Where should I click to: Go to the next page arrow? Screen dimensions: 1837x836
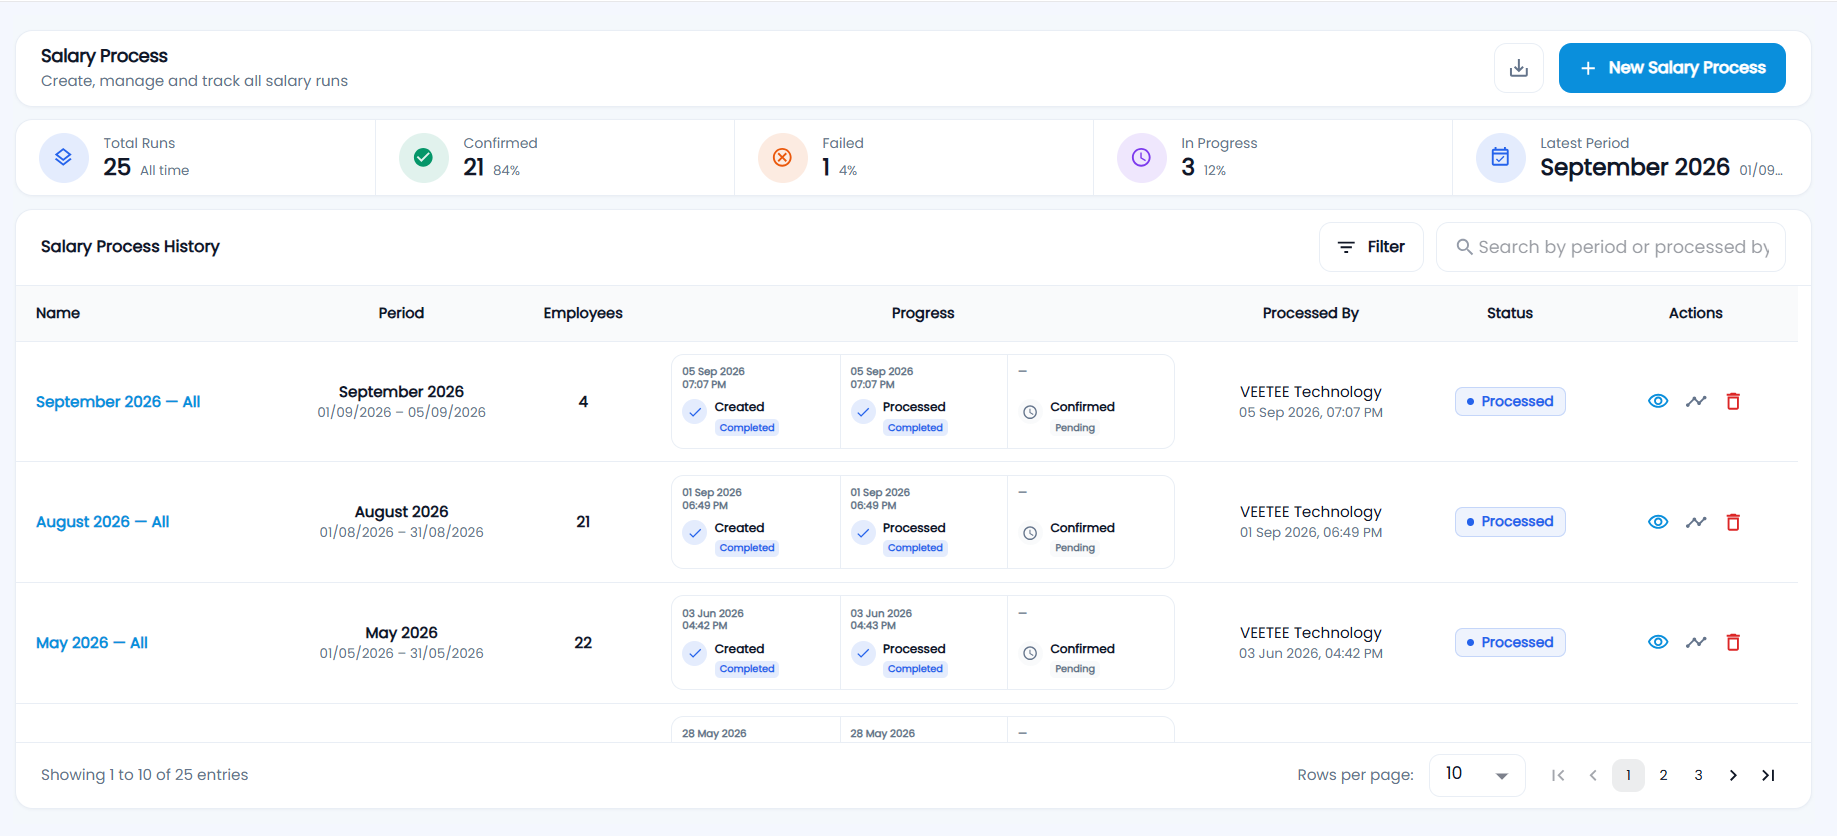tap(1733, 775)
